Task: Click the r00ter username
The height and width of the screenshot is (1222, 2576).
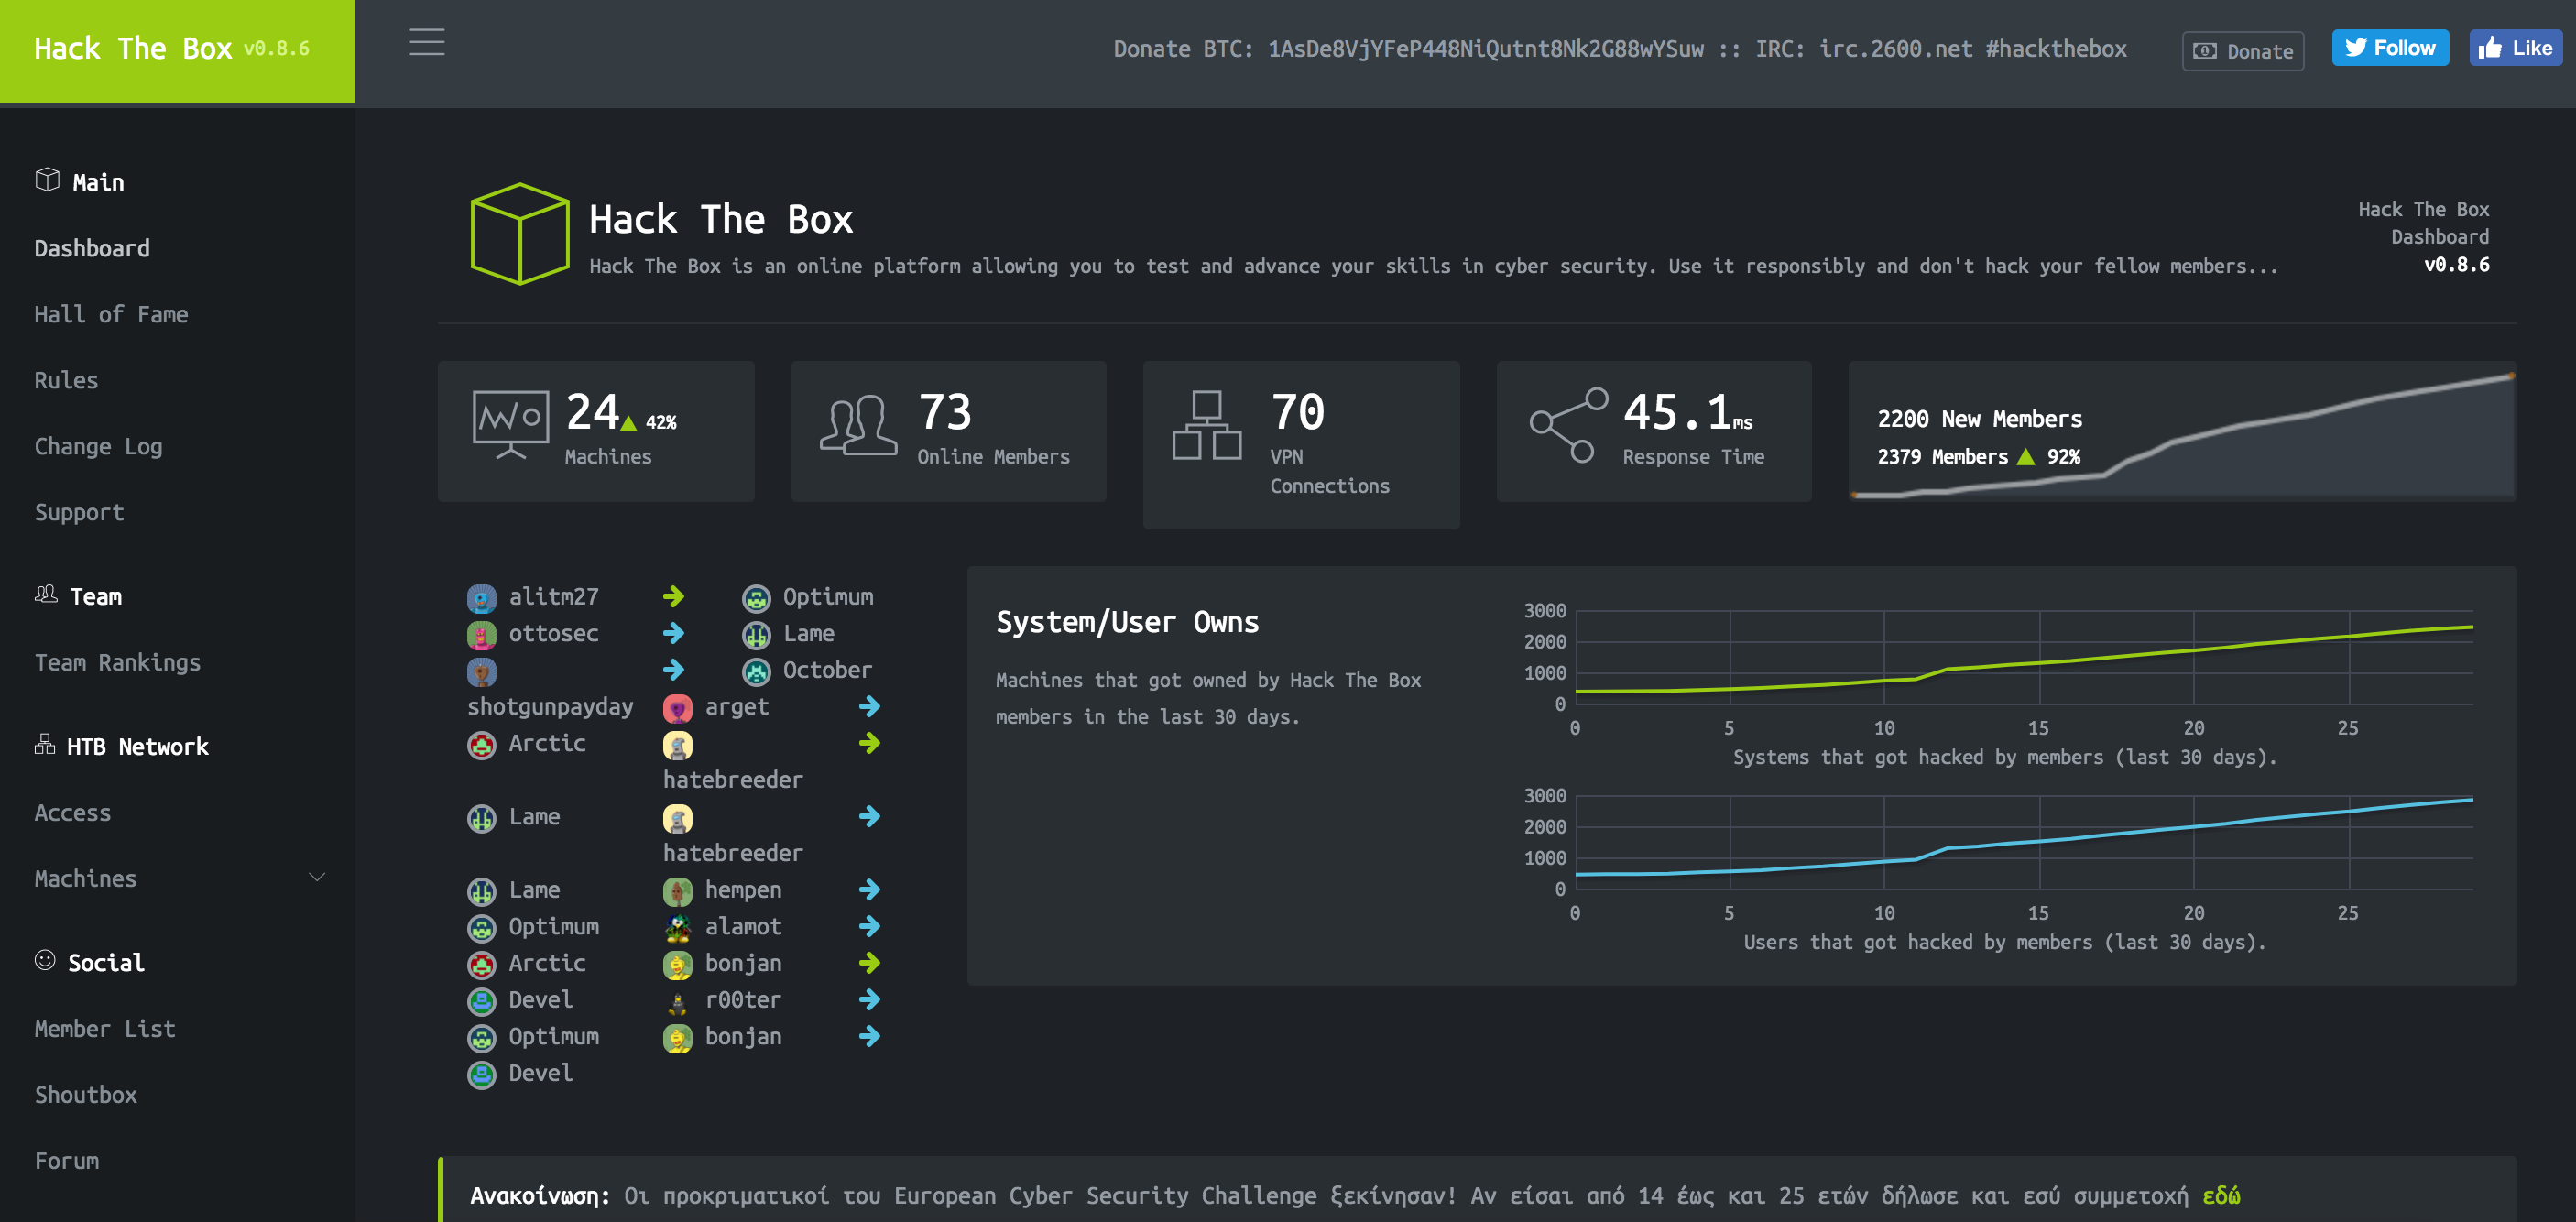Action: tap(743, 1000)
